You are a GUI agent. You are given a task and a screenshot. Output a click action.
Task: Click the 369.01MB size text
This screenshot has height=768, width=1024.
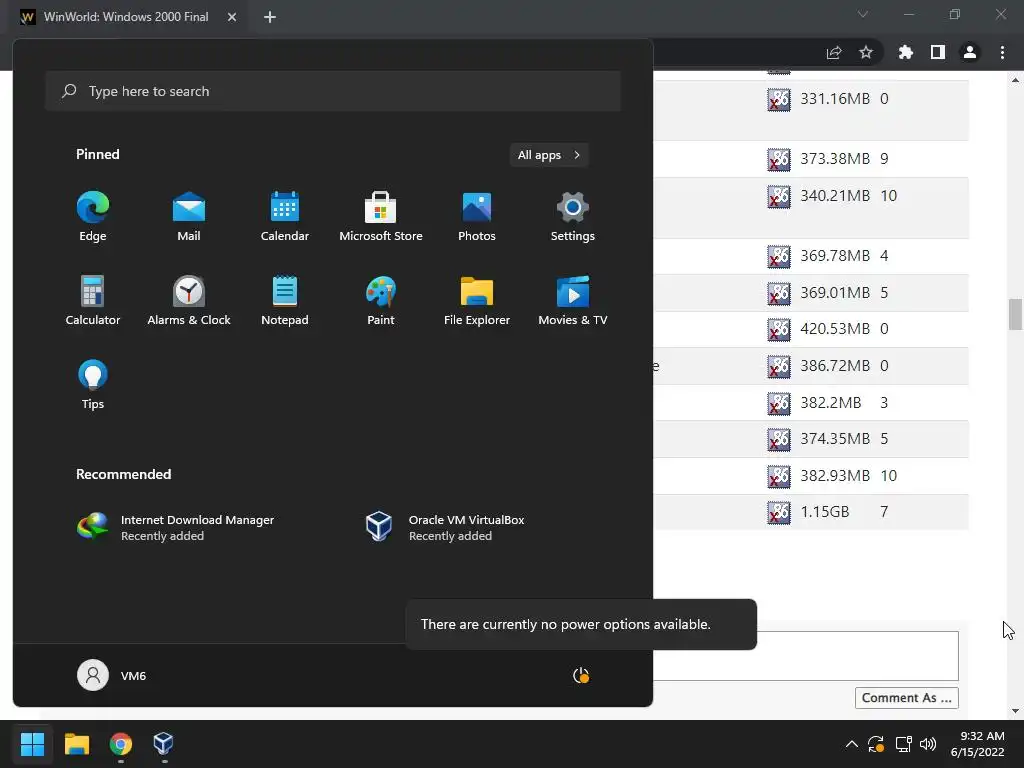coord(835,293)
